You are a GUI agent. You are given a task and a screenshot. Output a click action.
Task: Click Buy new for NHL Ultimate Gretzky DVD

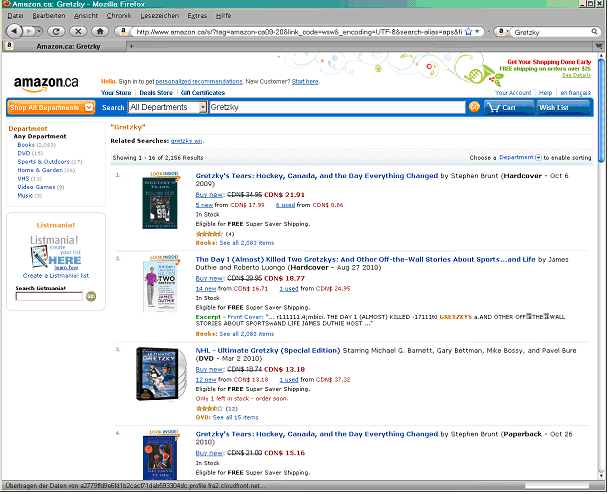pyautogui.click(x=209, y=369)
